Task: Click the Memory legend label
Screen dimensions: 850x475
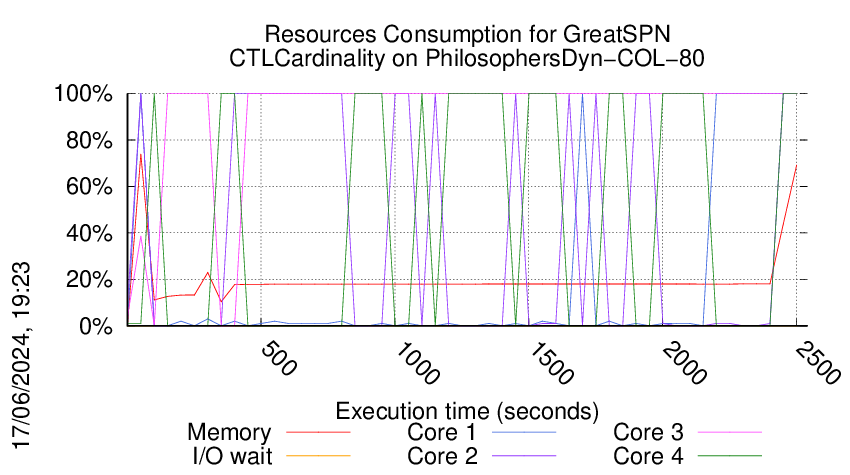Action: [229, 433]
